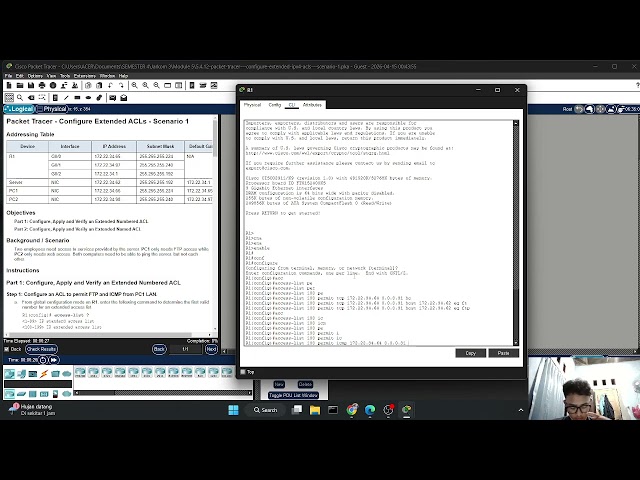Switch to the Config tab in R1
The width and height of the screenshot is (640, 480).
click(x=275, y=105)
